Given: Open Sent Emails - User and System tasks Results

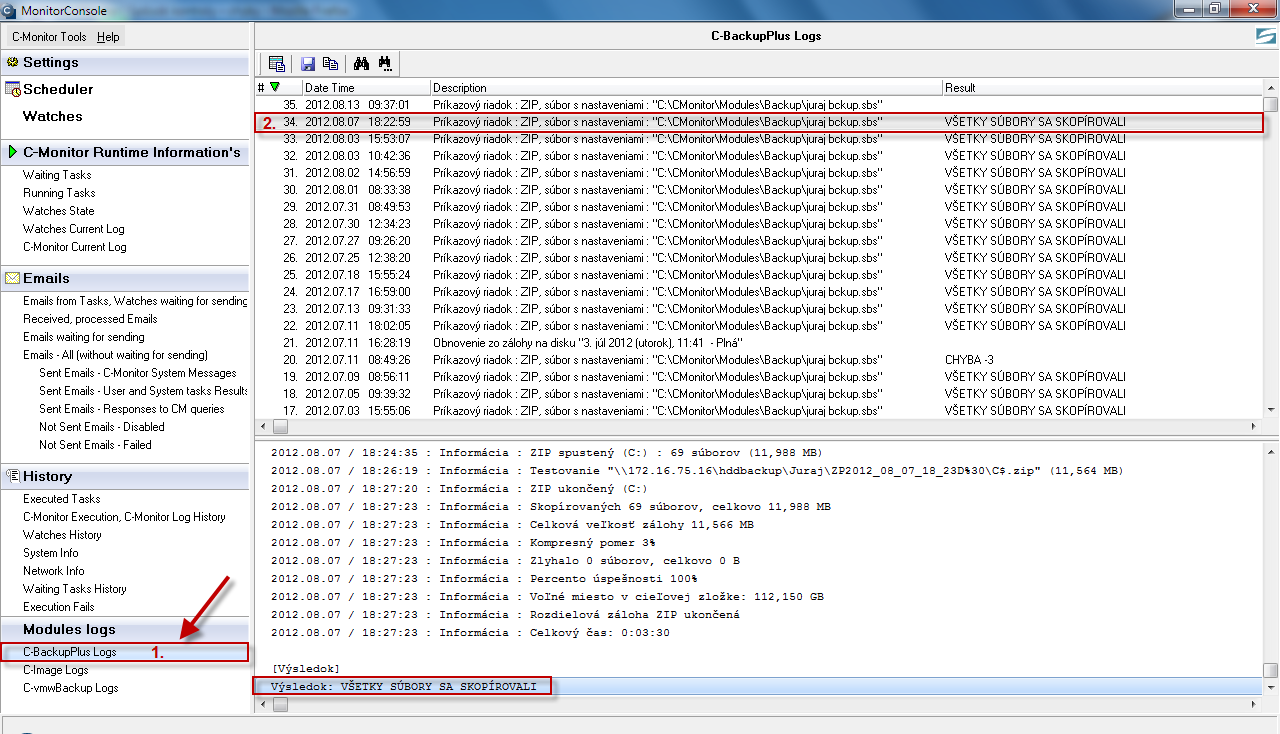Looking at the screenshot, I should click(143, 391).
